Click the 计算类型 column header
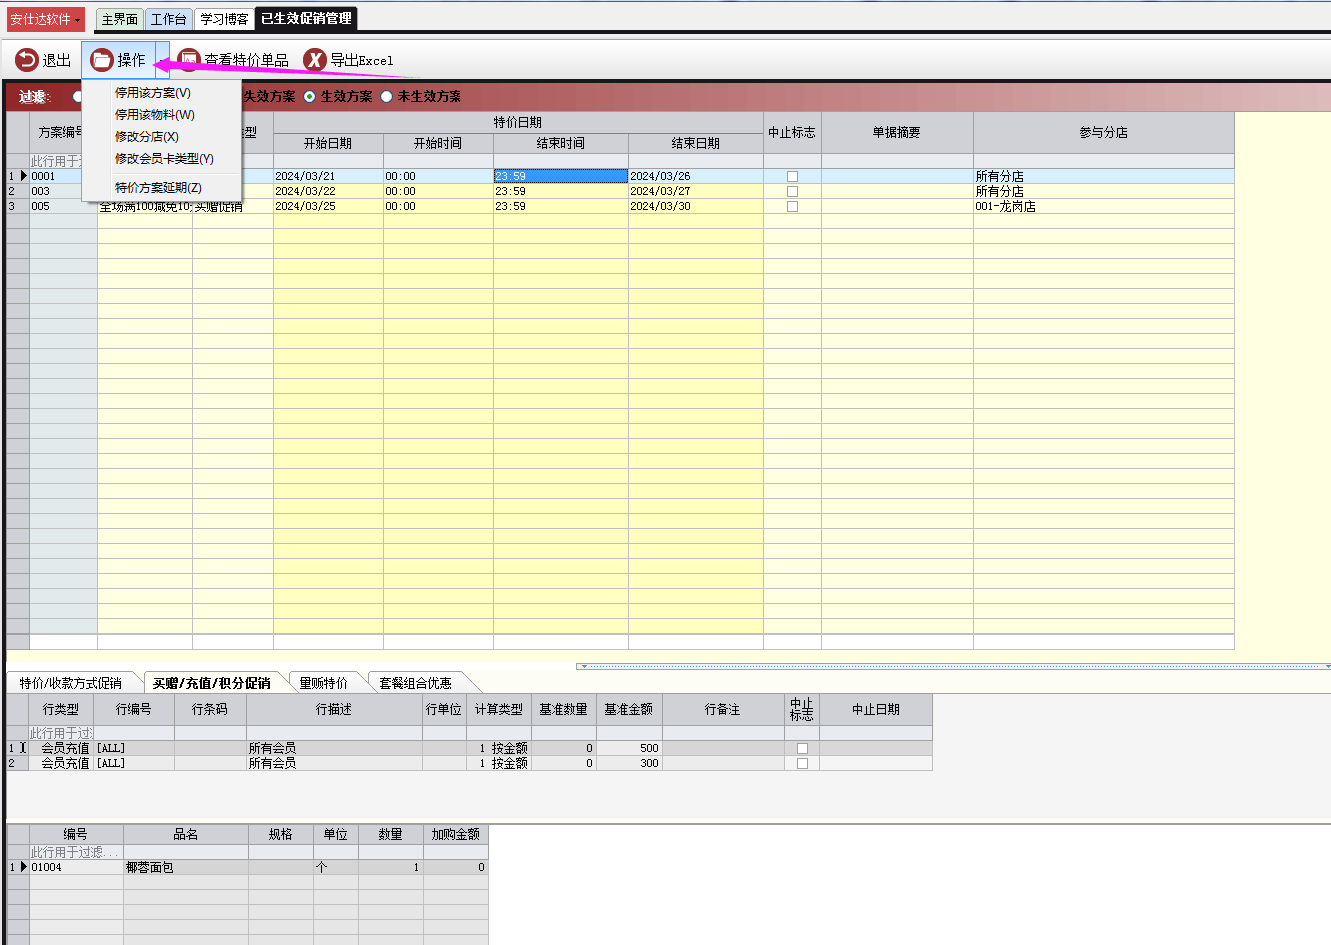Viewport: 1331px width, 945px height. 499,709
